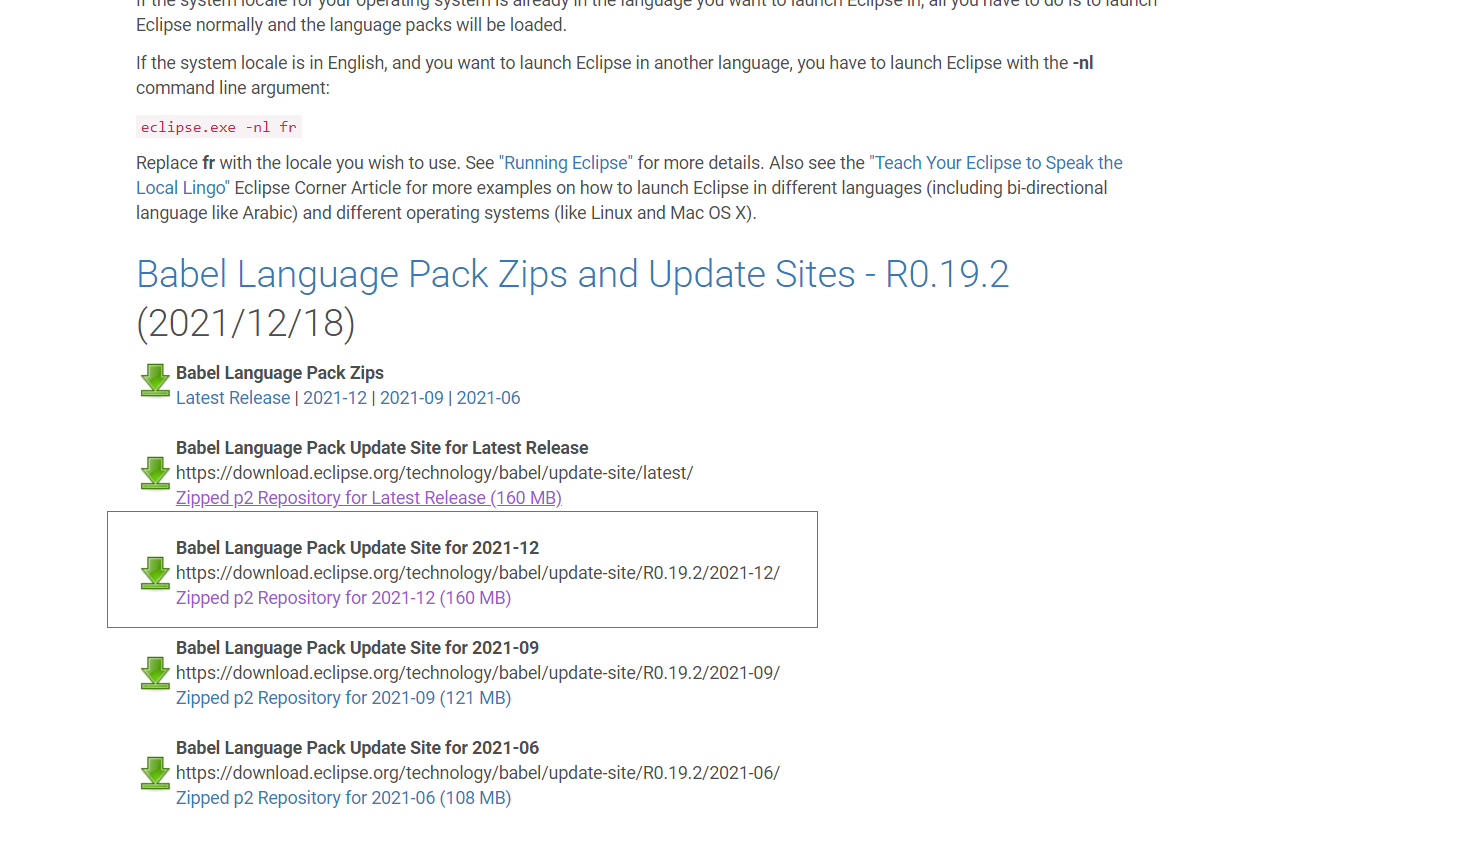The height and width of the screenshot is (843, 1480).
Task: Download Zipped p2 Repository for Latest Release
Action: click(x=369, y=498)
